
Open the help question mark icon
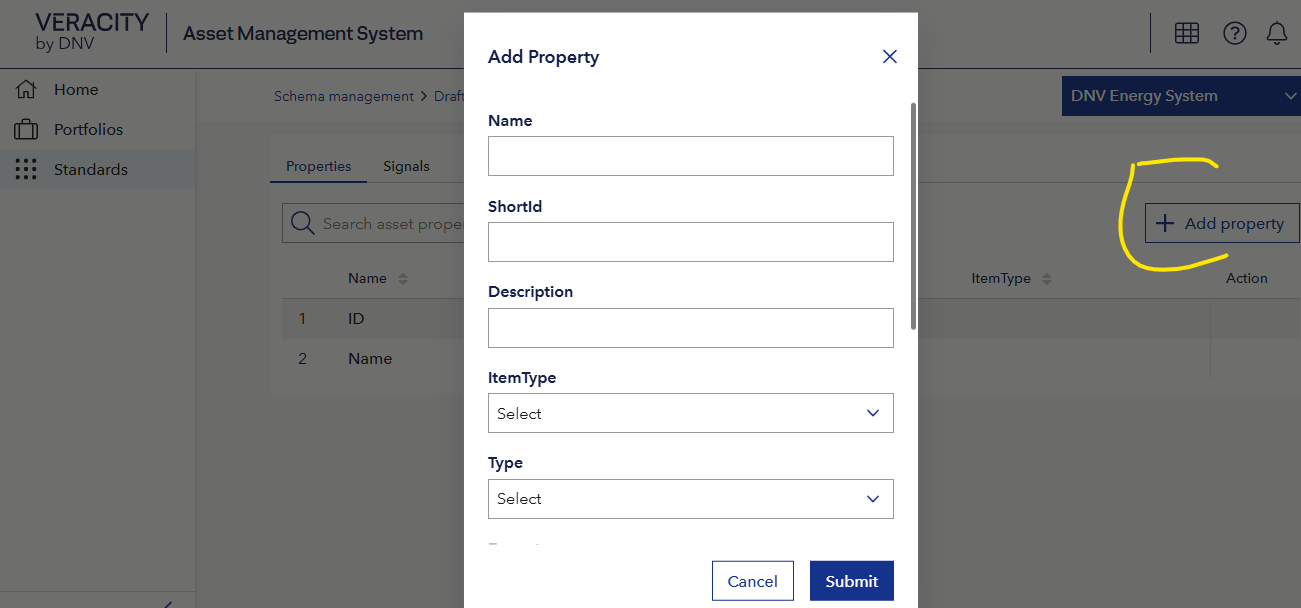[x=1235, y=33]
